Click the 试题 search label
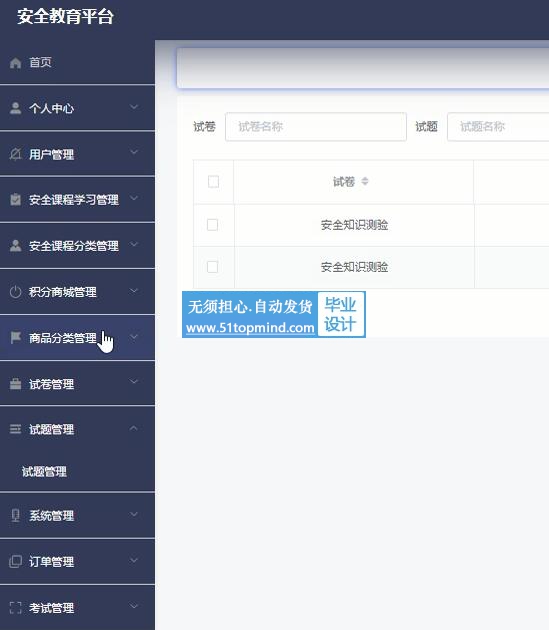549x630 pixels. 426,127
